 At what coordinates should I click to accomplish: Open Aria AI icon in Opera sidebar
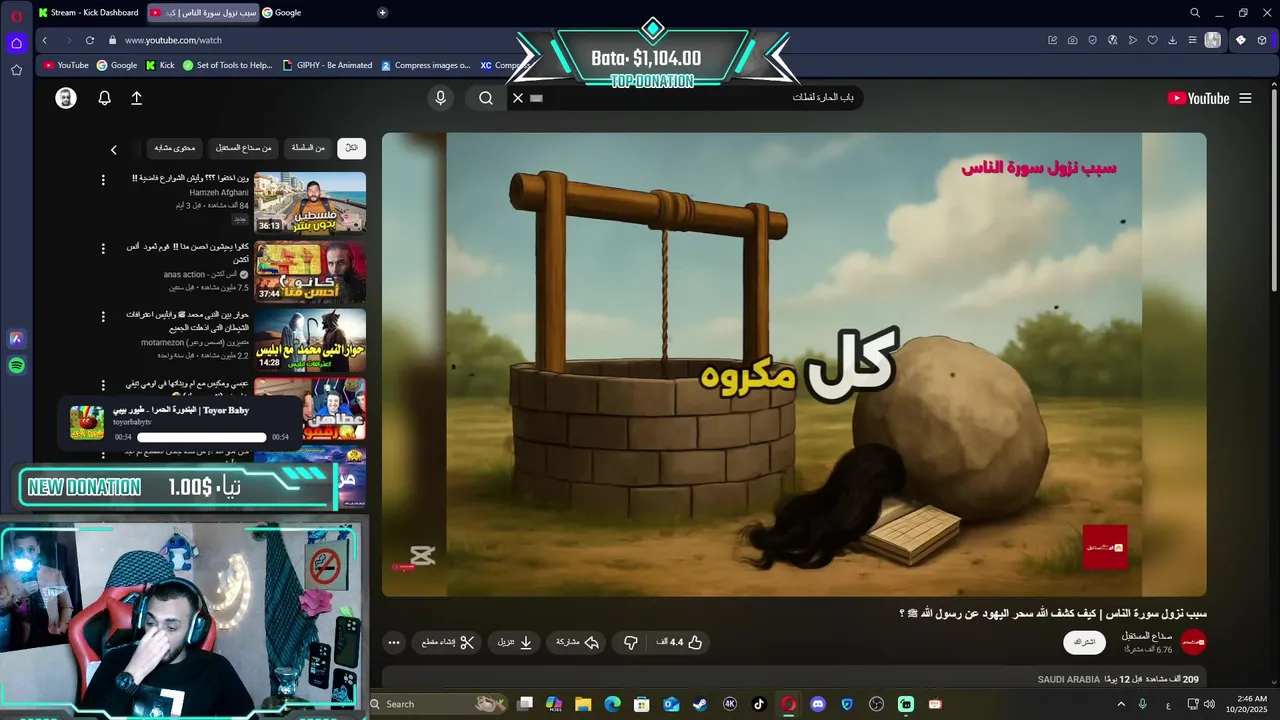[16, 339]
